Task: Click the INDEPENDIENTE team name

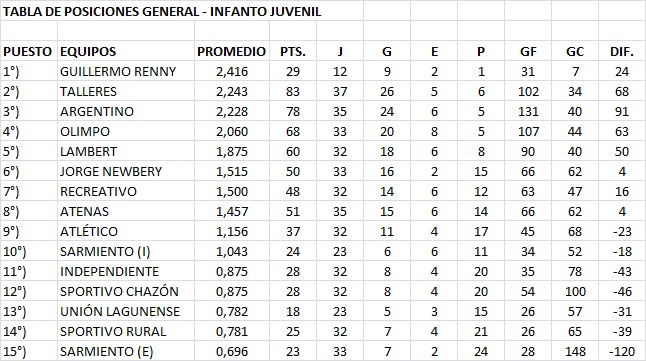Action: coord(110,272)
